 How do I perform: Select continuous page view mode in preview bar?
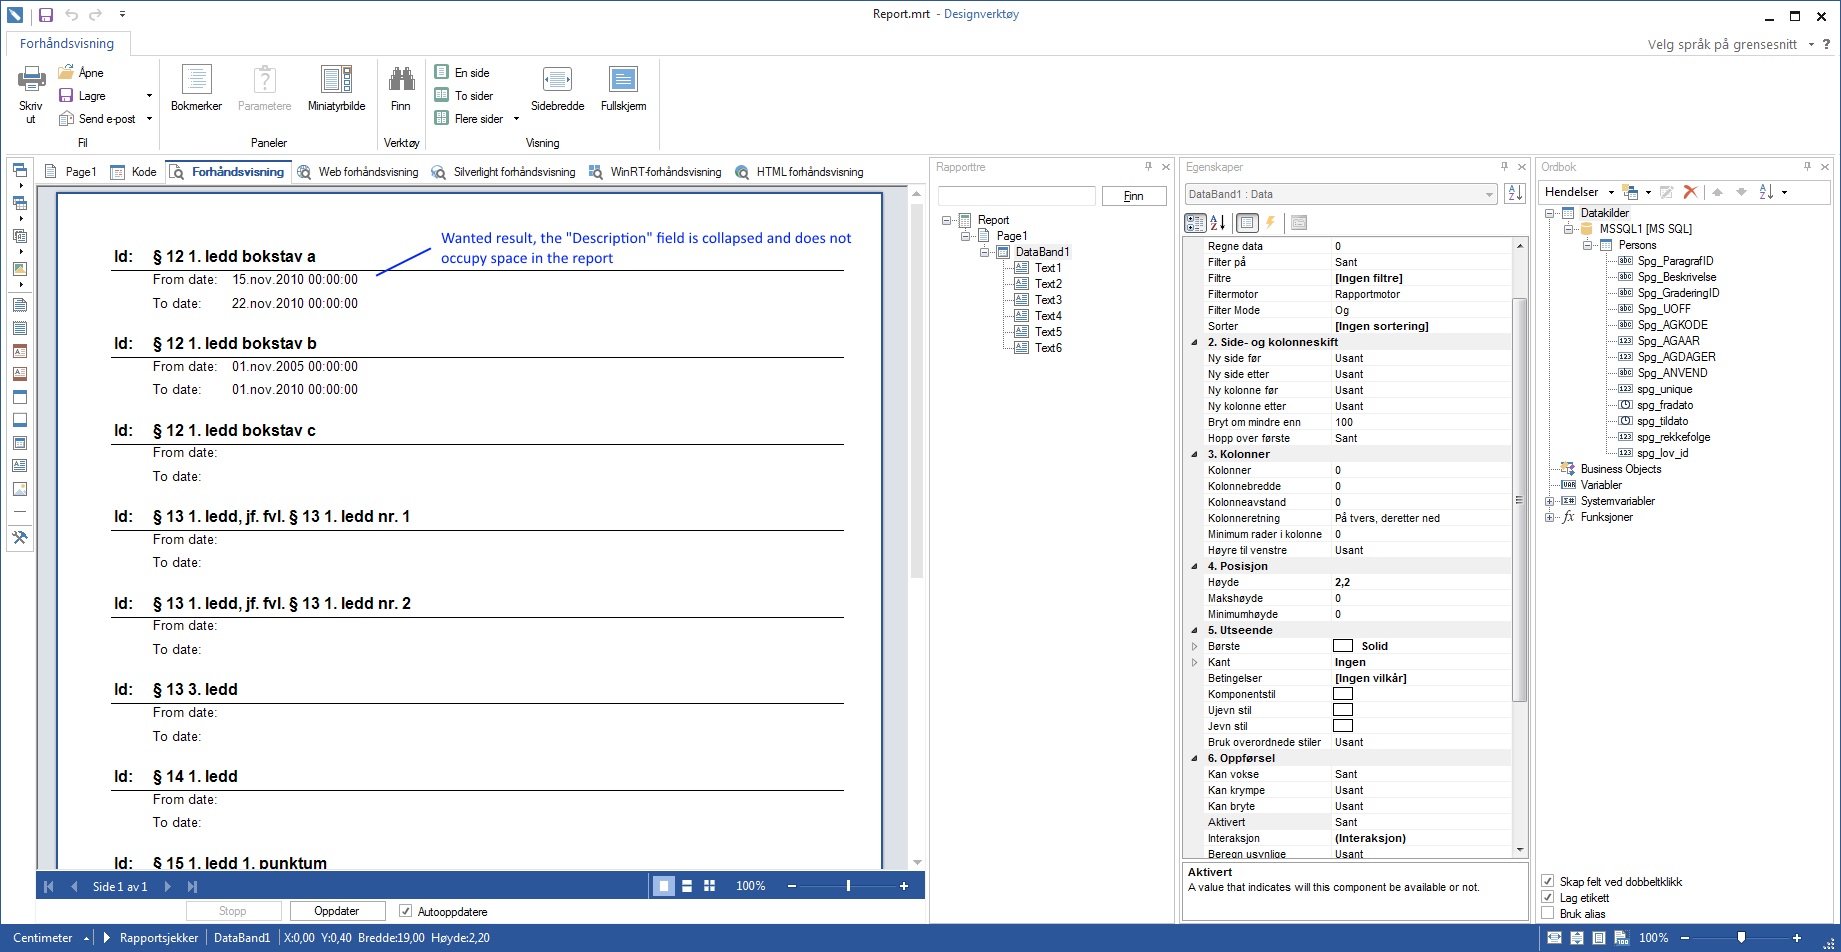click(687, 886)
